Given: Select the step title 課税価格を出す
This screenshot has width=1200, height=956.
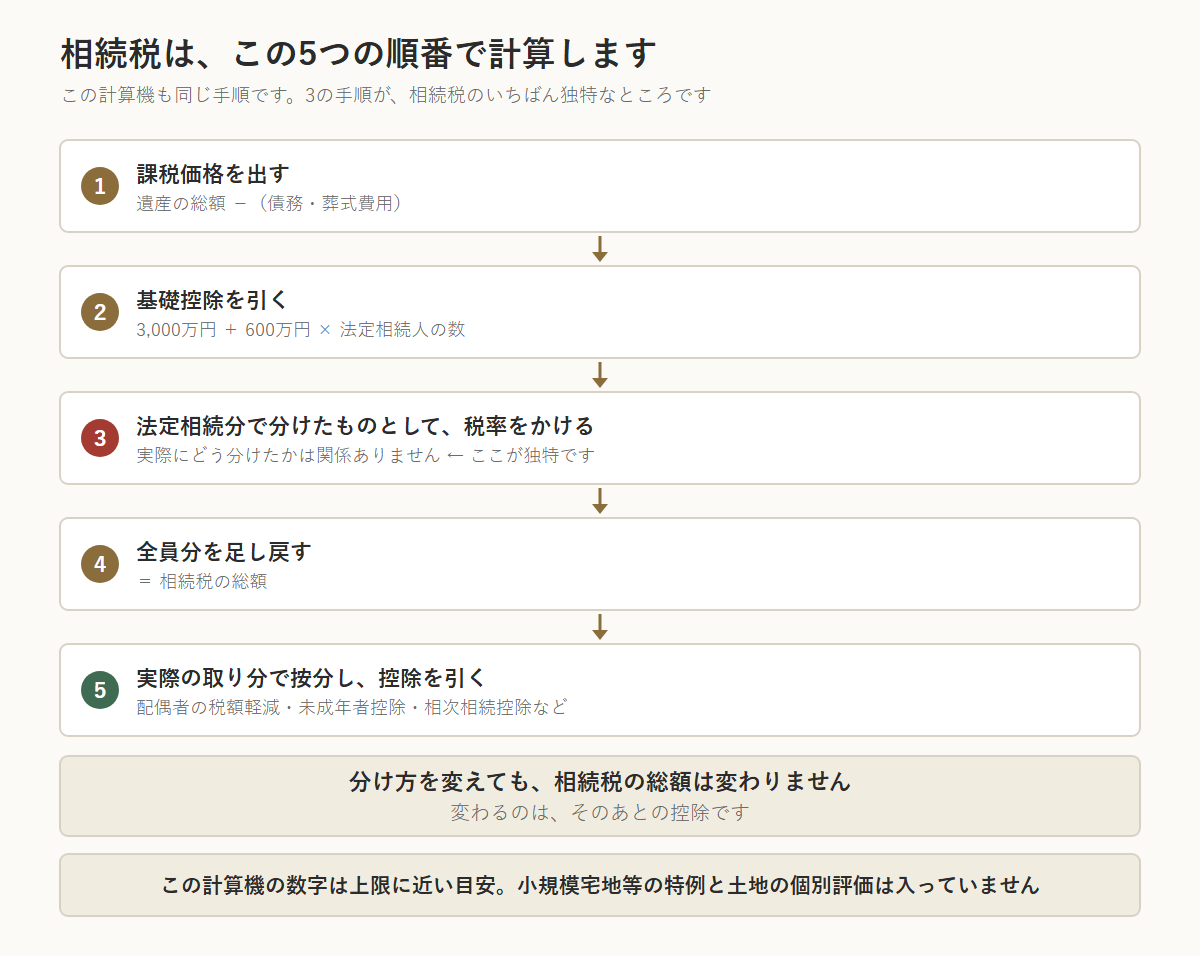Looking at the screenshot, I should click(x=213, y=175).
